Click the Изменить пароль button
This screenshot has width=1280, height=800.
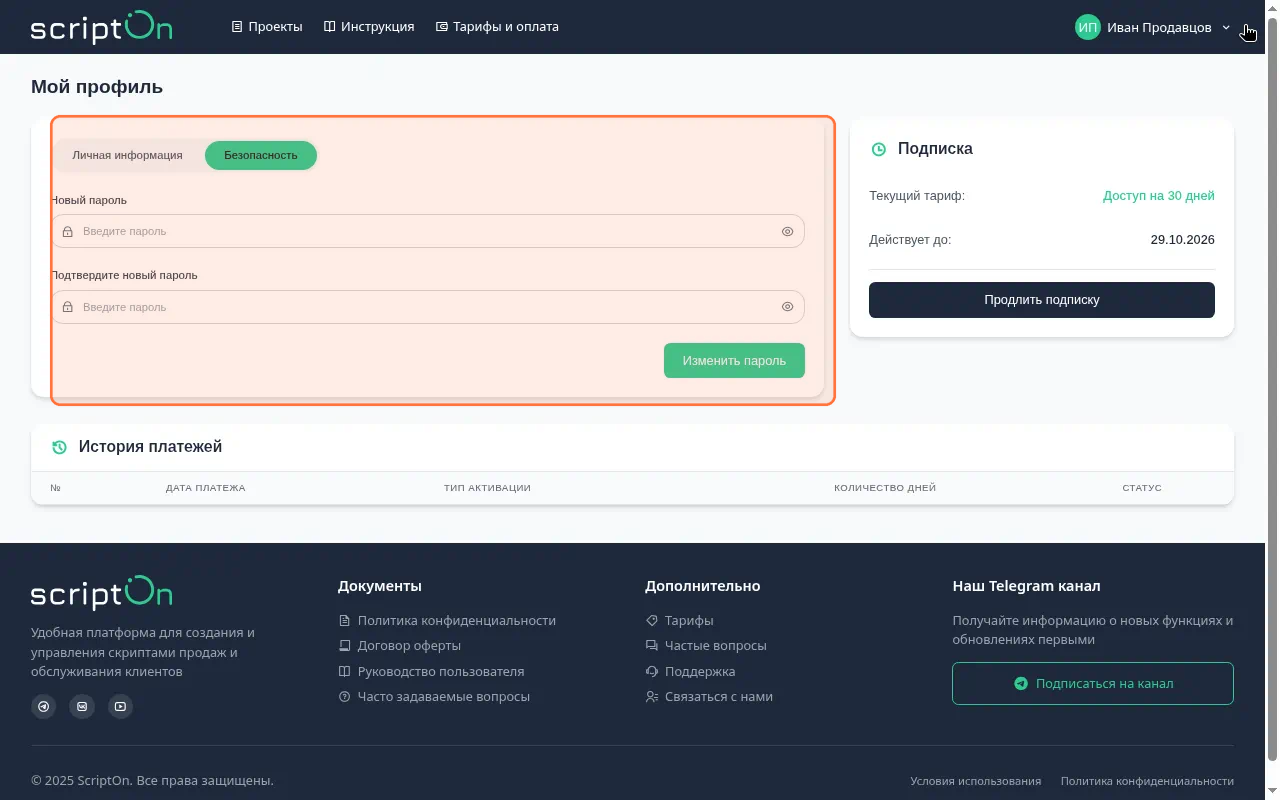[x=734, y=361]
